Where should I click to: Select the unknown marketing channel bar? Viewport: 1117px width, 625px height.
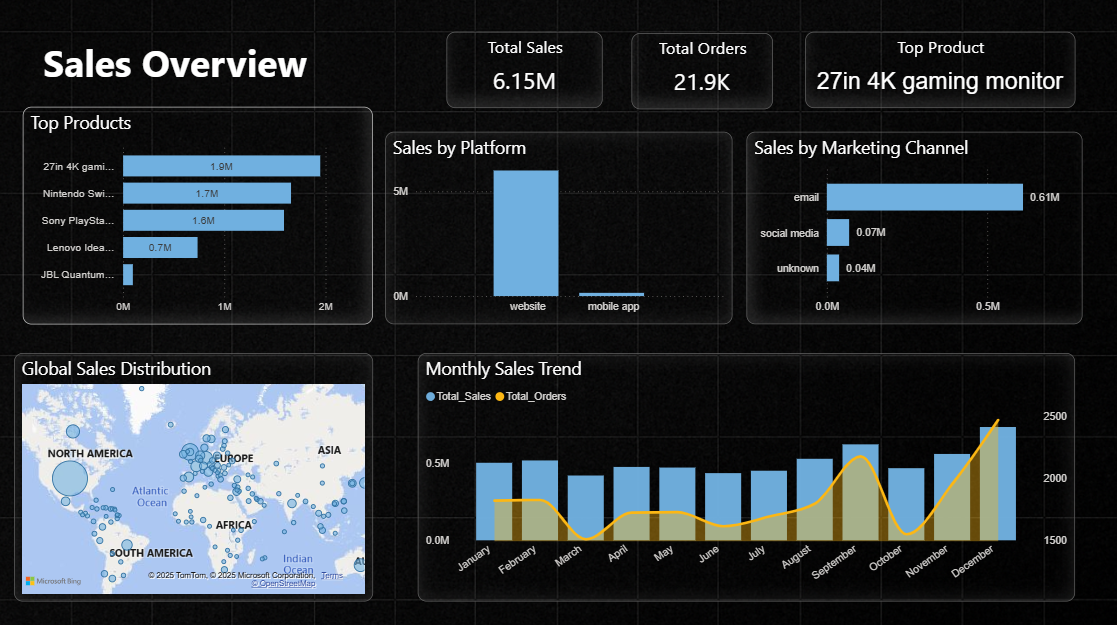point(832,268)
